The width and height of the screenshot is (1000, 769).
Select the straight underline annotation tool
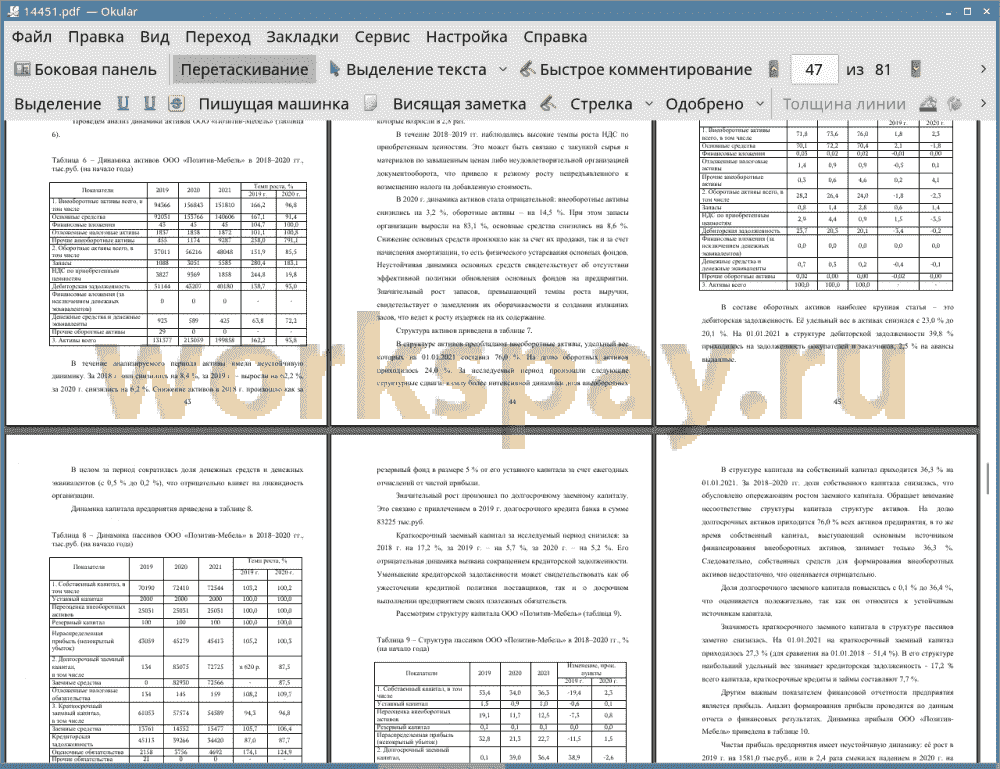tap(122, 104)
